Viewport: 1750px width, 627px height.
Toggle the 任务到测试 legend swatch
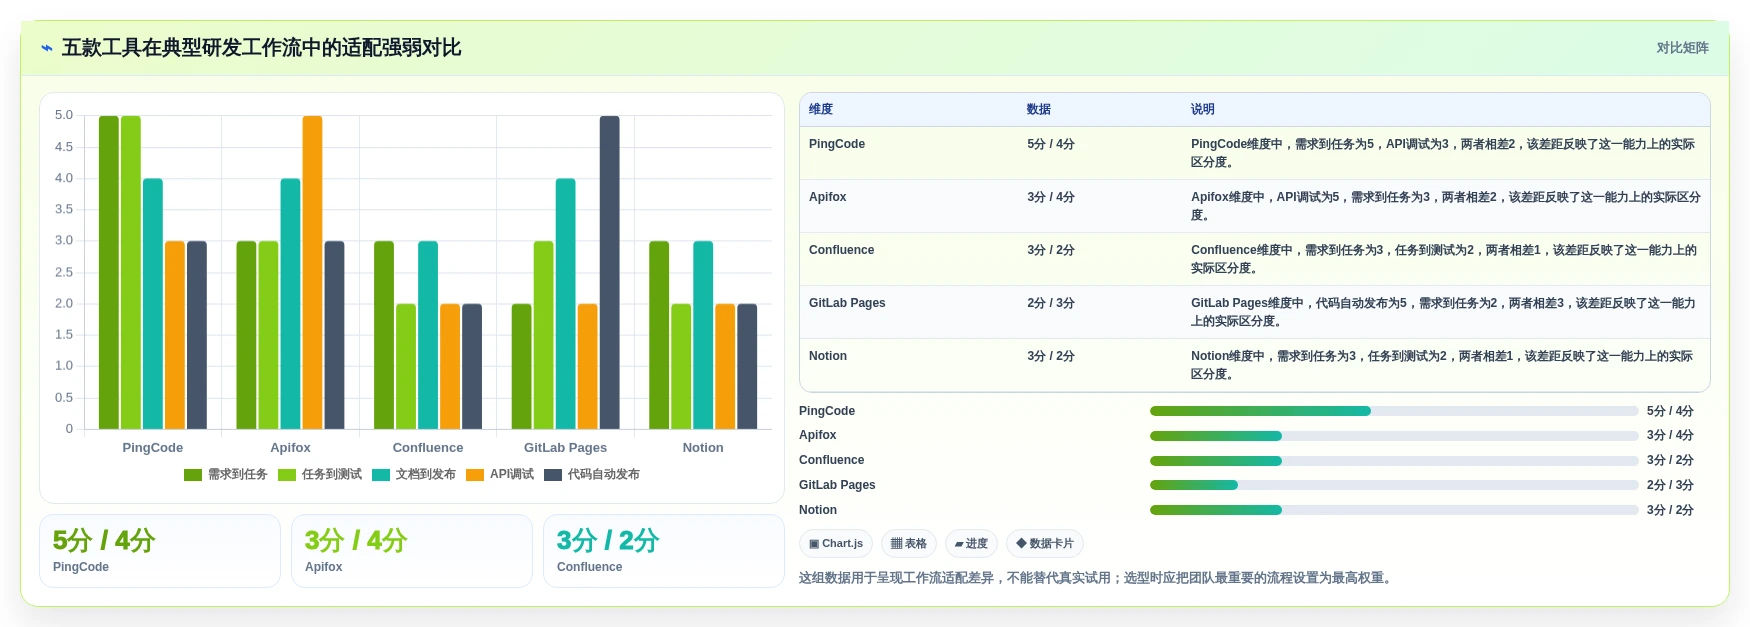tap(287, 475)
